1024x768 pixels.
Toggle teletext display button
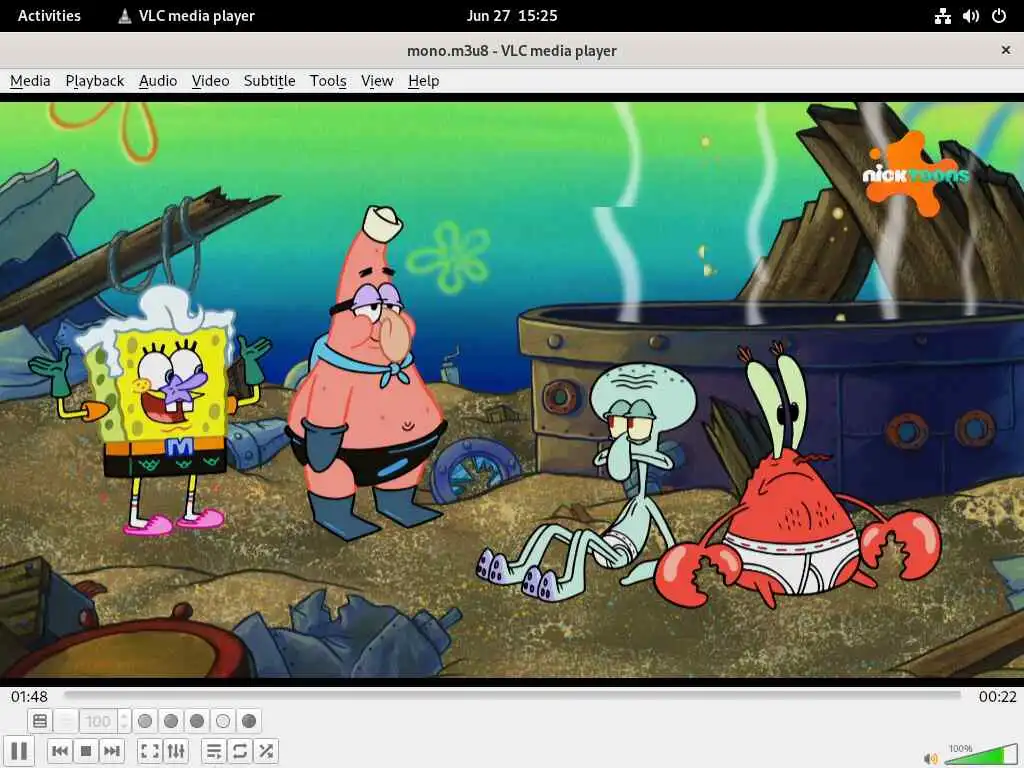coord(40,721)
